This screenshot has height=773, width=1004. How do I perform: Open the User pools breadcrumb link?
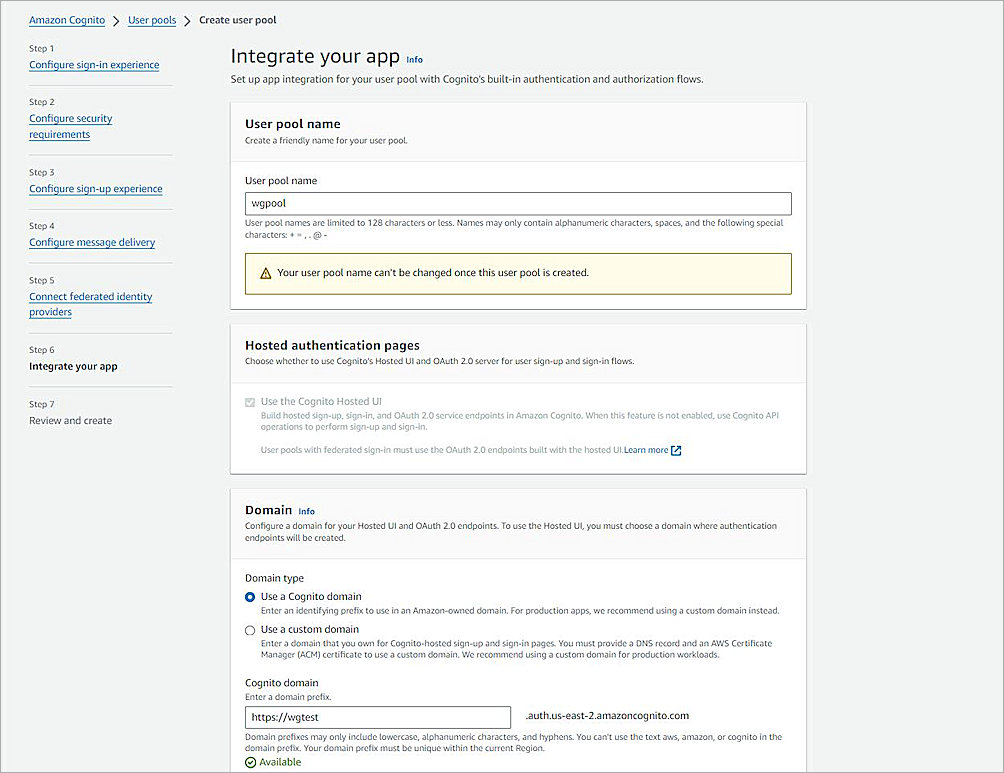[152, 20]
